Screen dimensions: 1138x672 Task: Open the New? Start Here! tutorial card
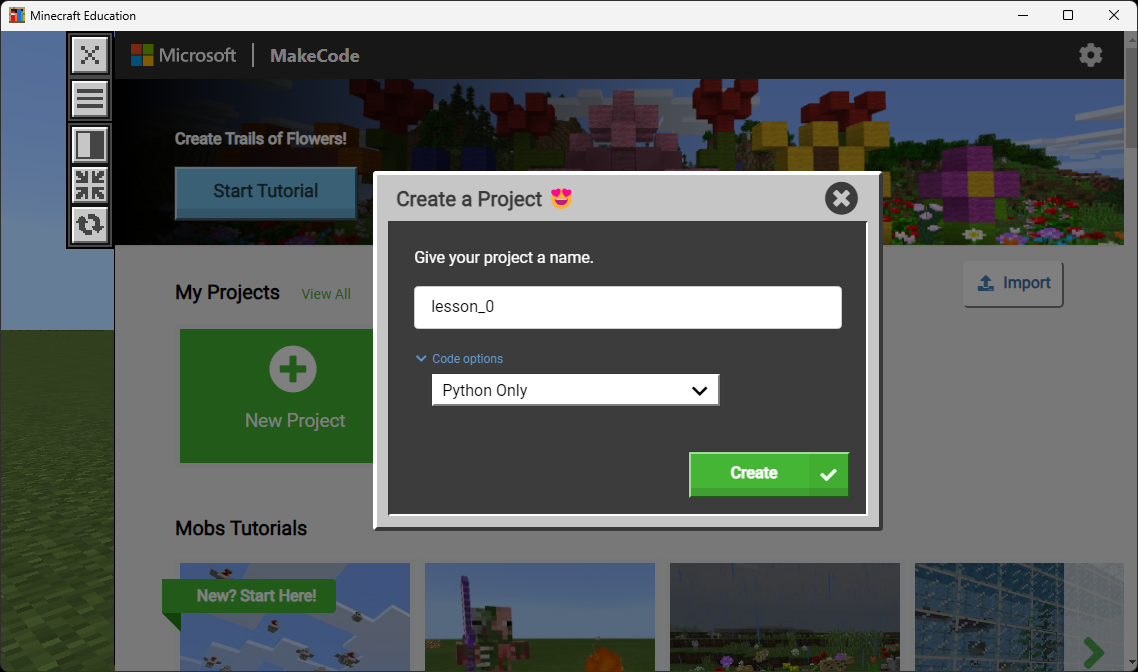point(295,617)
